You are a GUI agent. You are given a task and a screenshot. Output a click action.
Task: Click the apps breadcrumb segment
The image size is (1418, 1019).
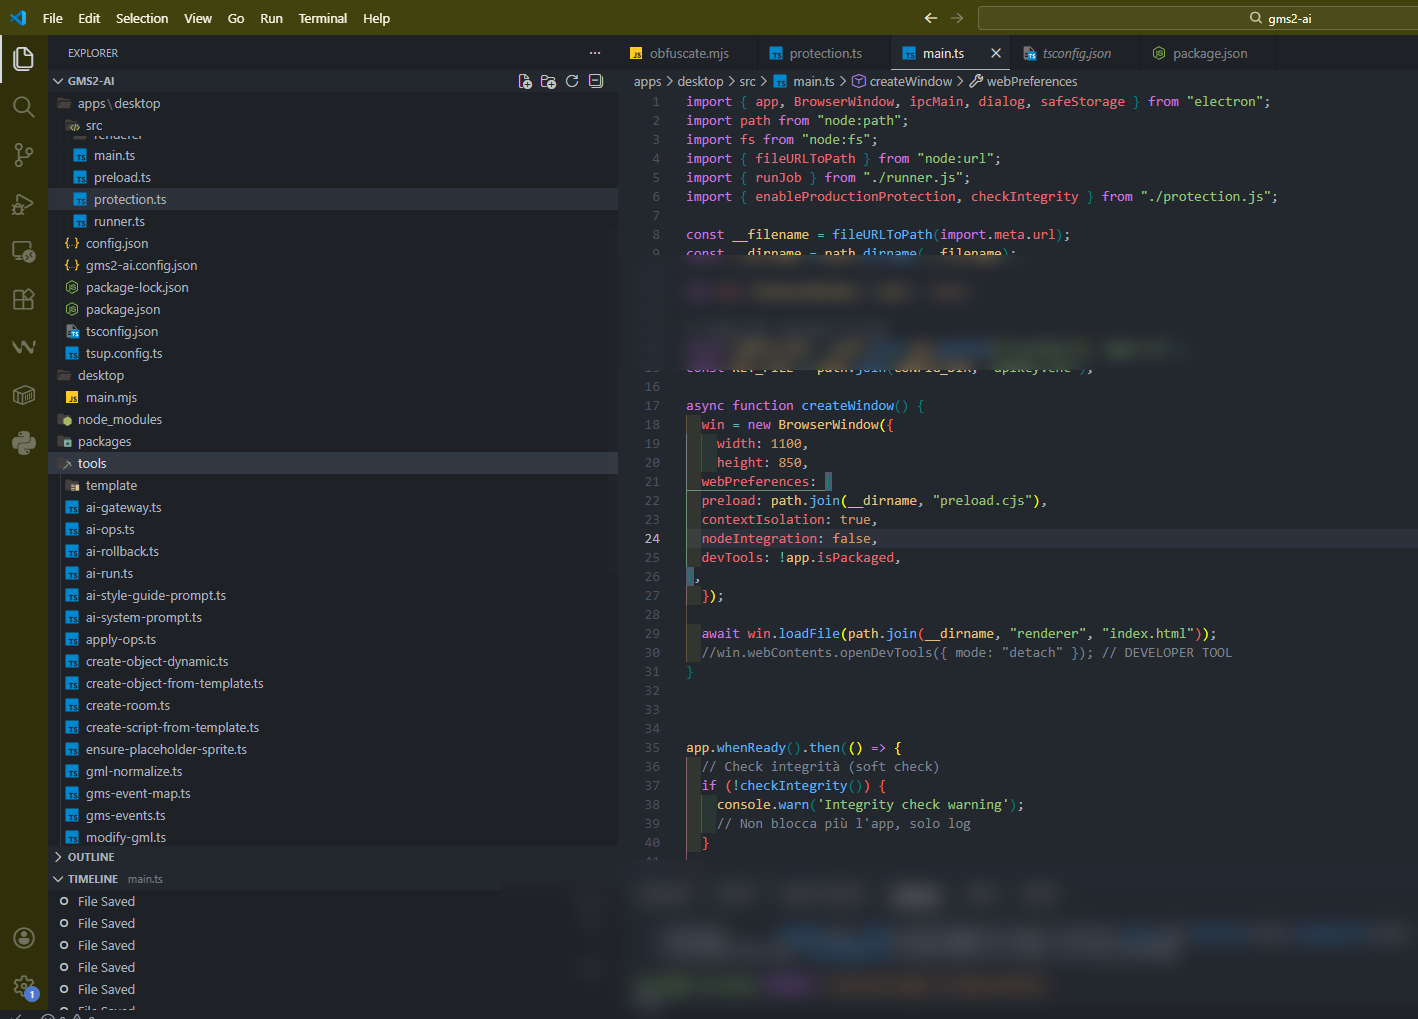click(647, 81)
